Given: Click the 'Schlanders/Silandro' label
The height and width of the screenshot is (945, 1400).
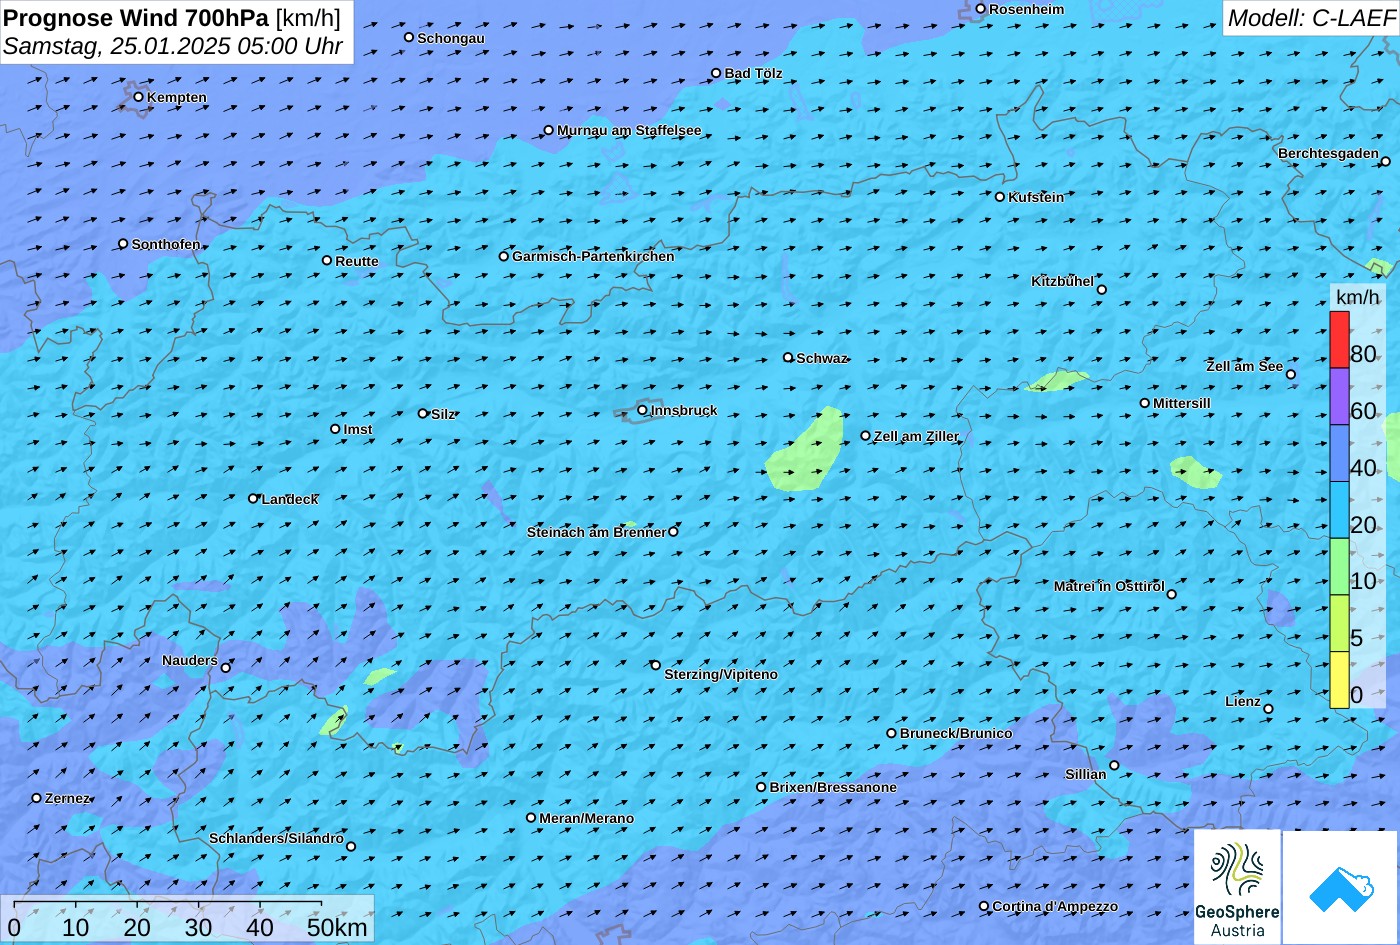Looking at the screenshot, I should tap(276, 838).
